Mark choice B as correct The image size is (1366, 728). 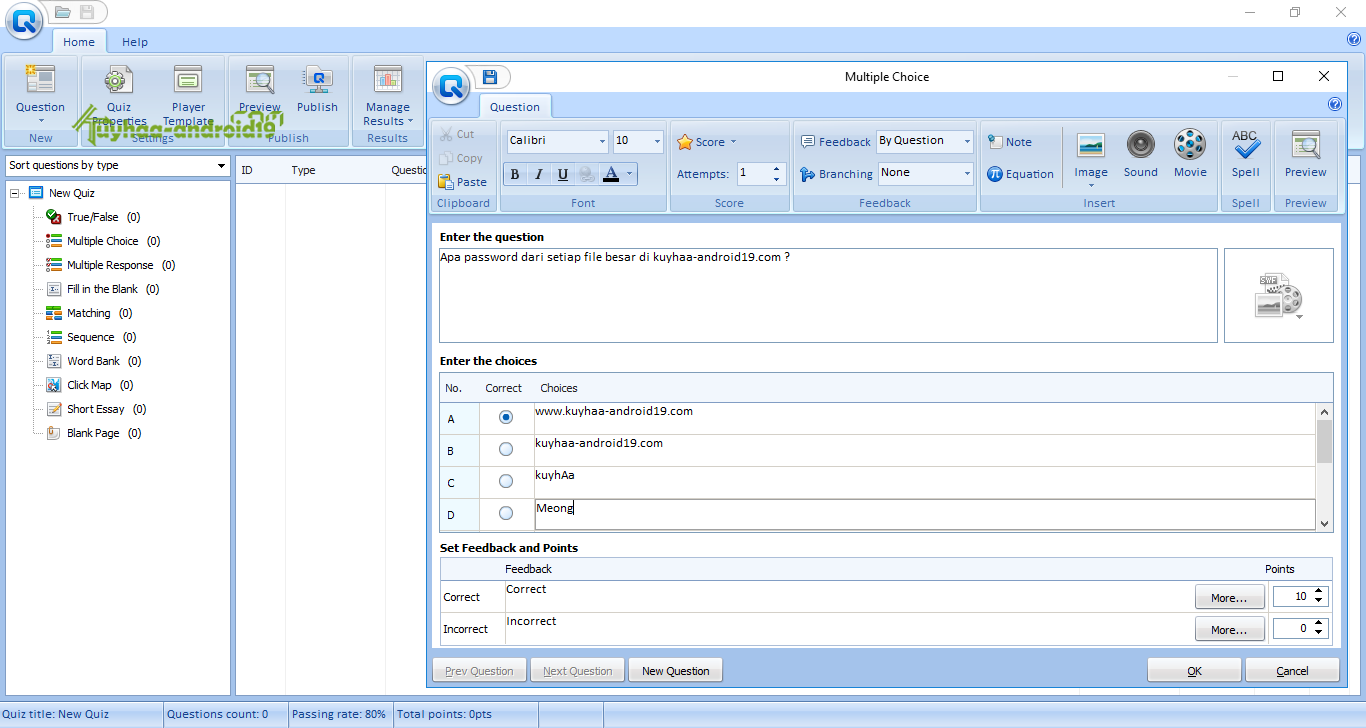tap(506, 449)
